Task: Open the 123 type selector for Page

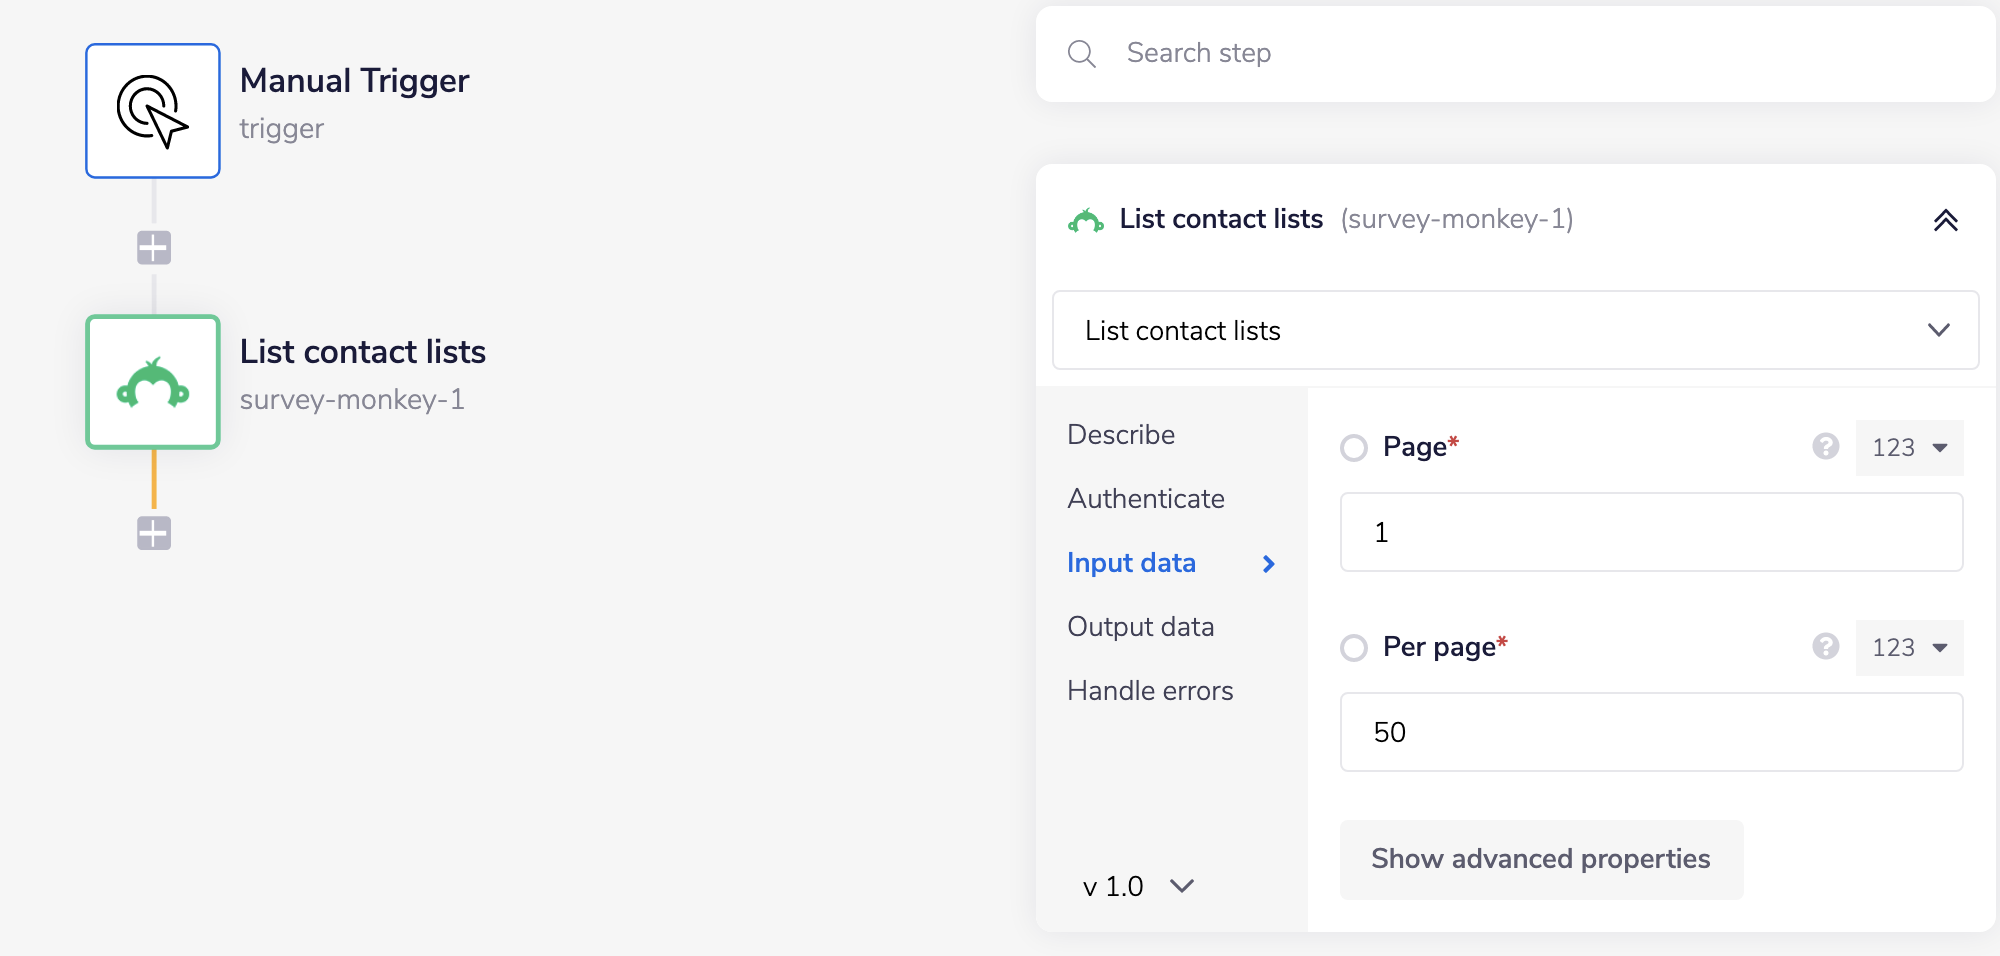Action: [x=1909, y=448]
